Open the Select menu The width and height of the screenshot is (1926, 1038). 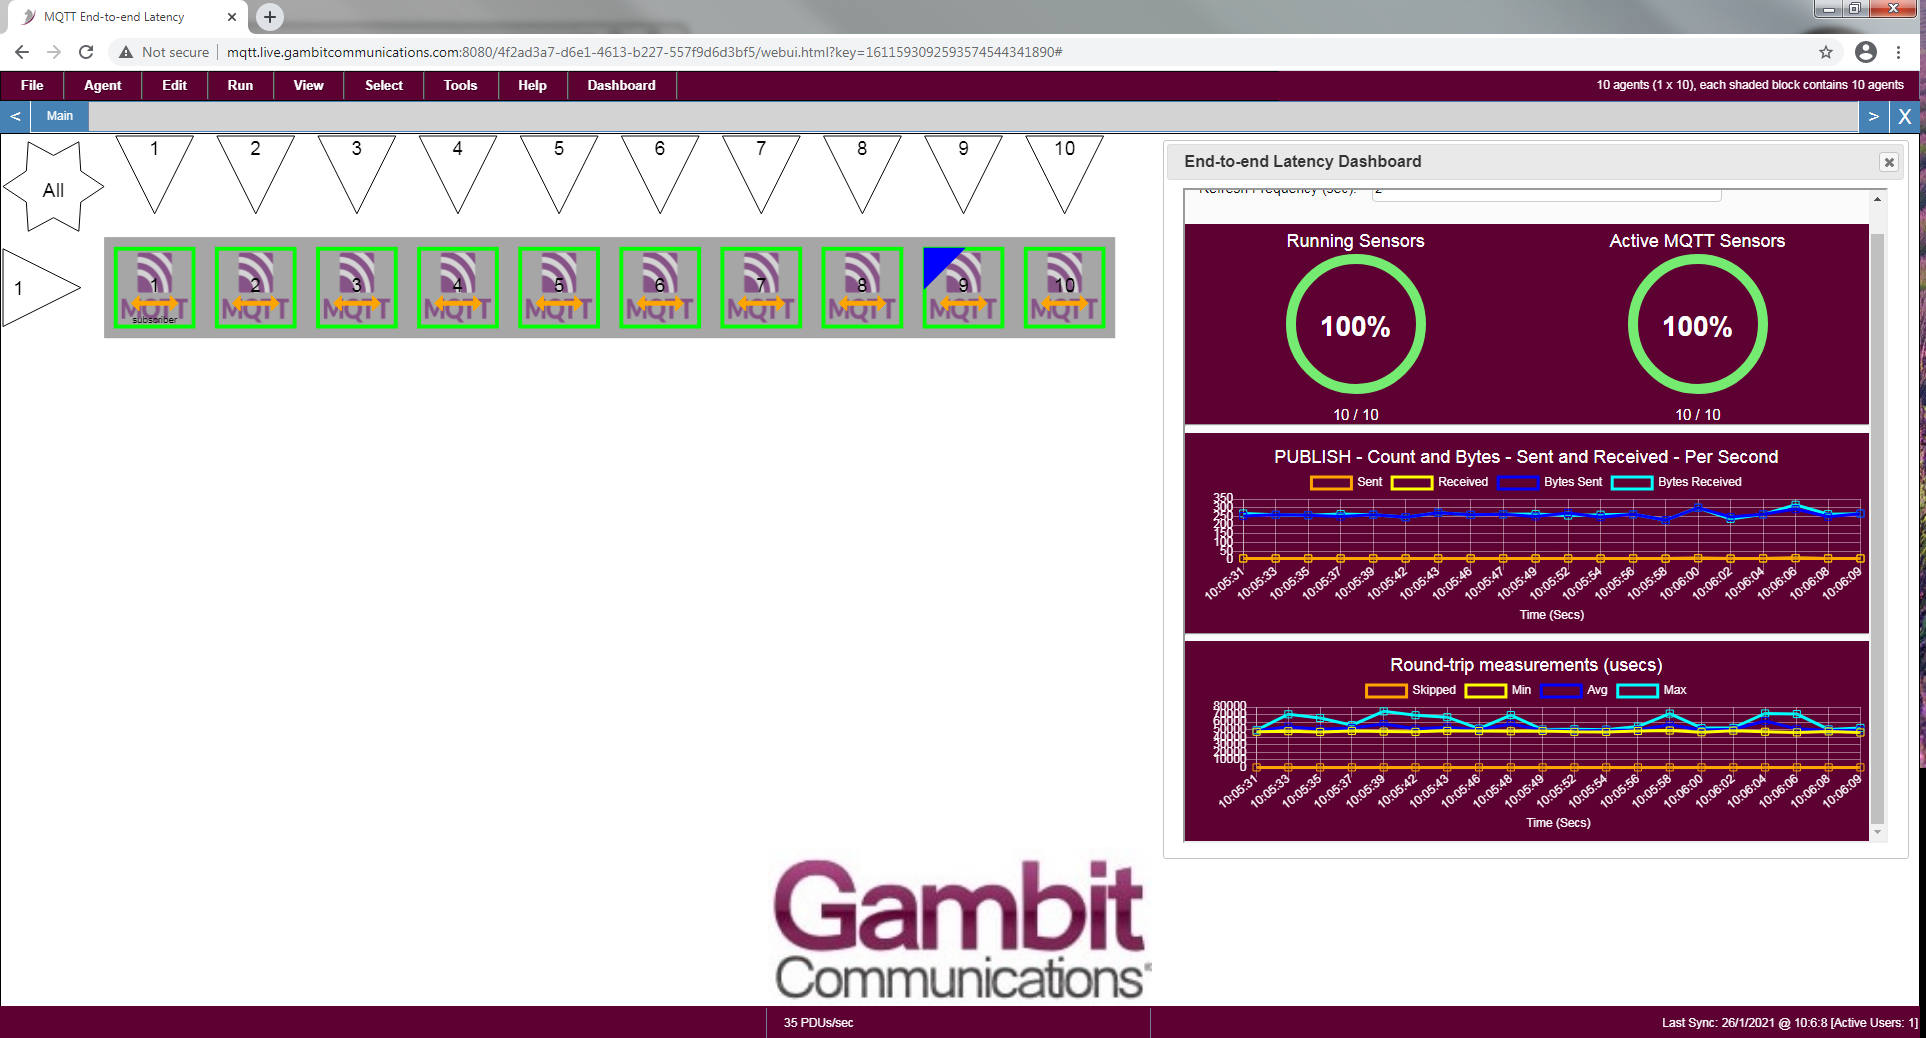point(384,86)
